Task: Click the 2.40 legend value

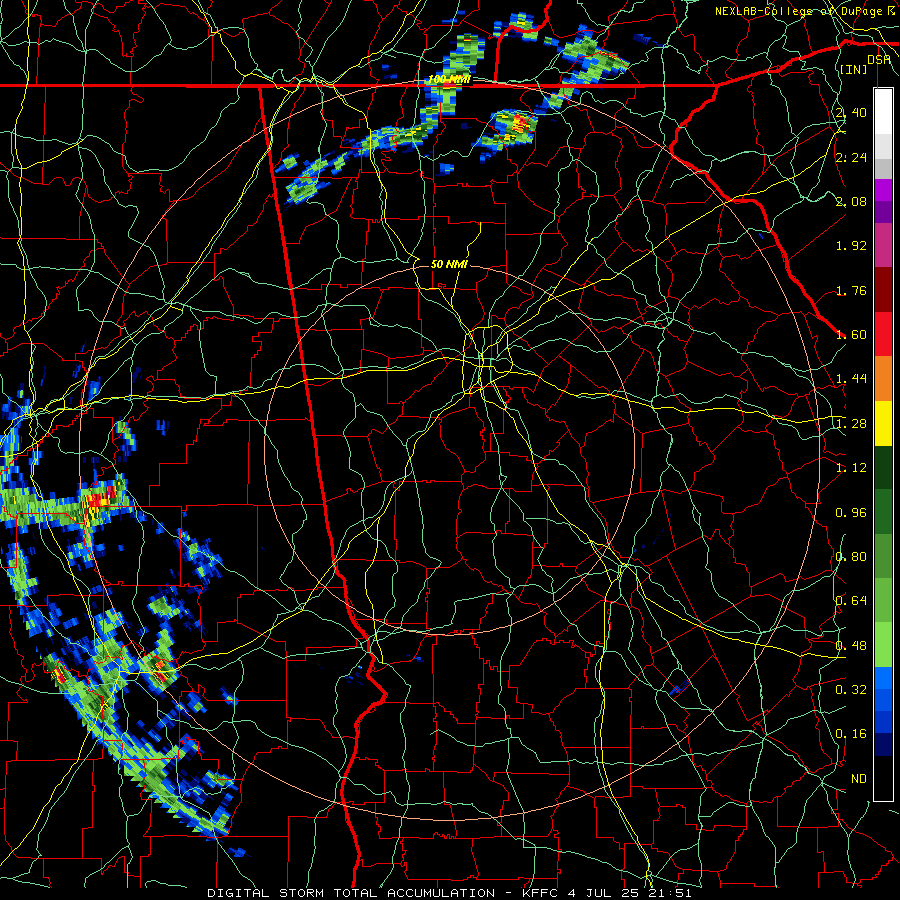Action: click(x=851, y=112)
